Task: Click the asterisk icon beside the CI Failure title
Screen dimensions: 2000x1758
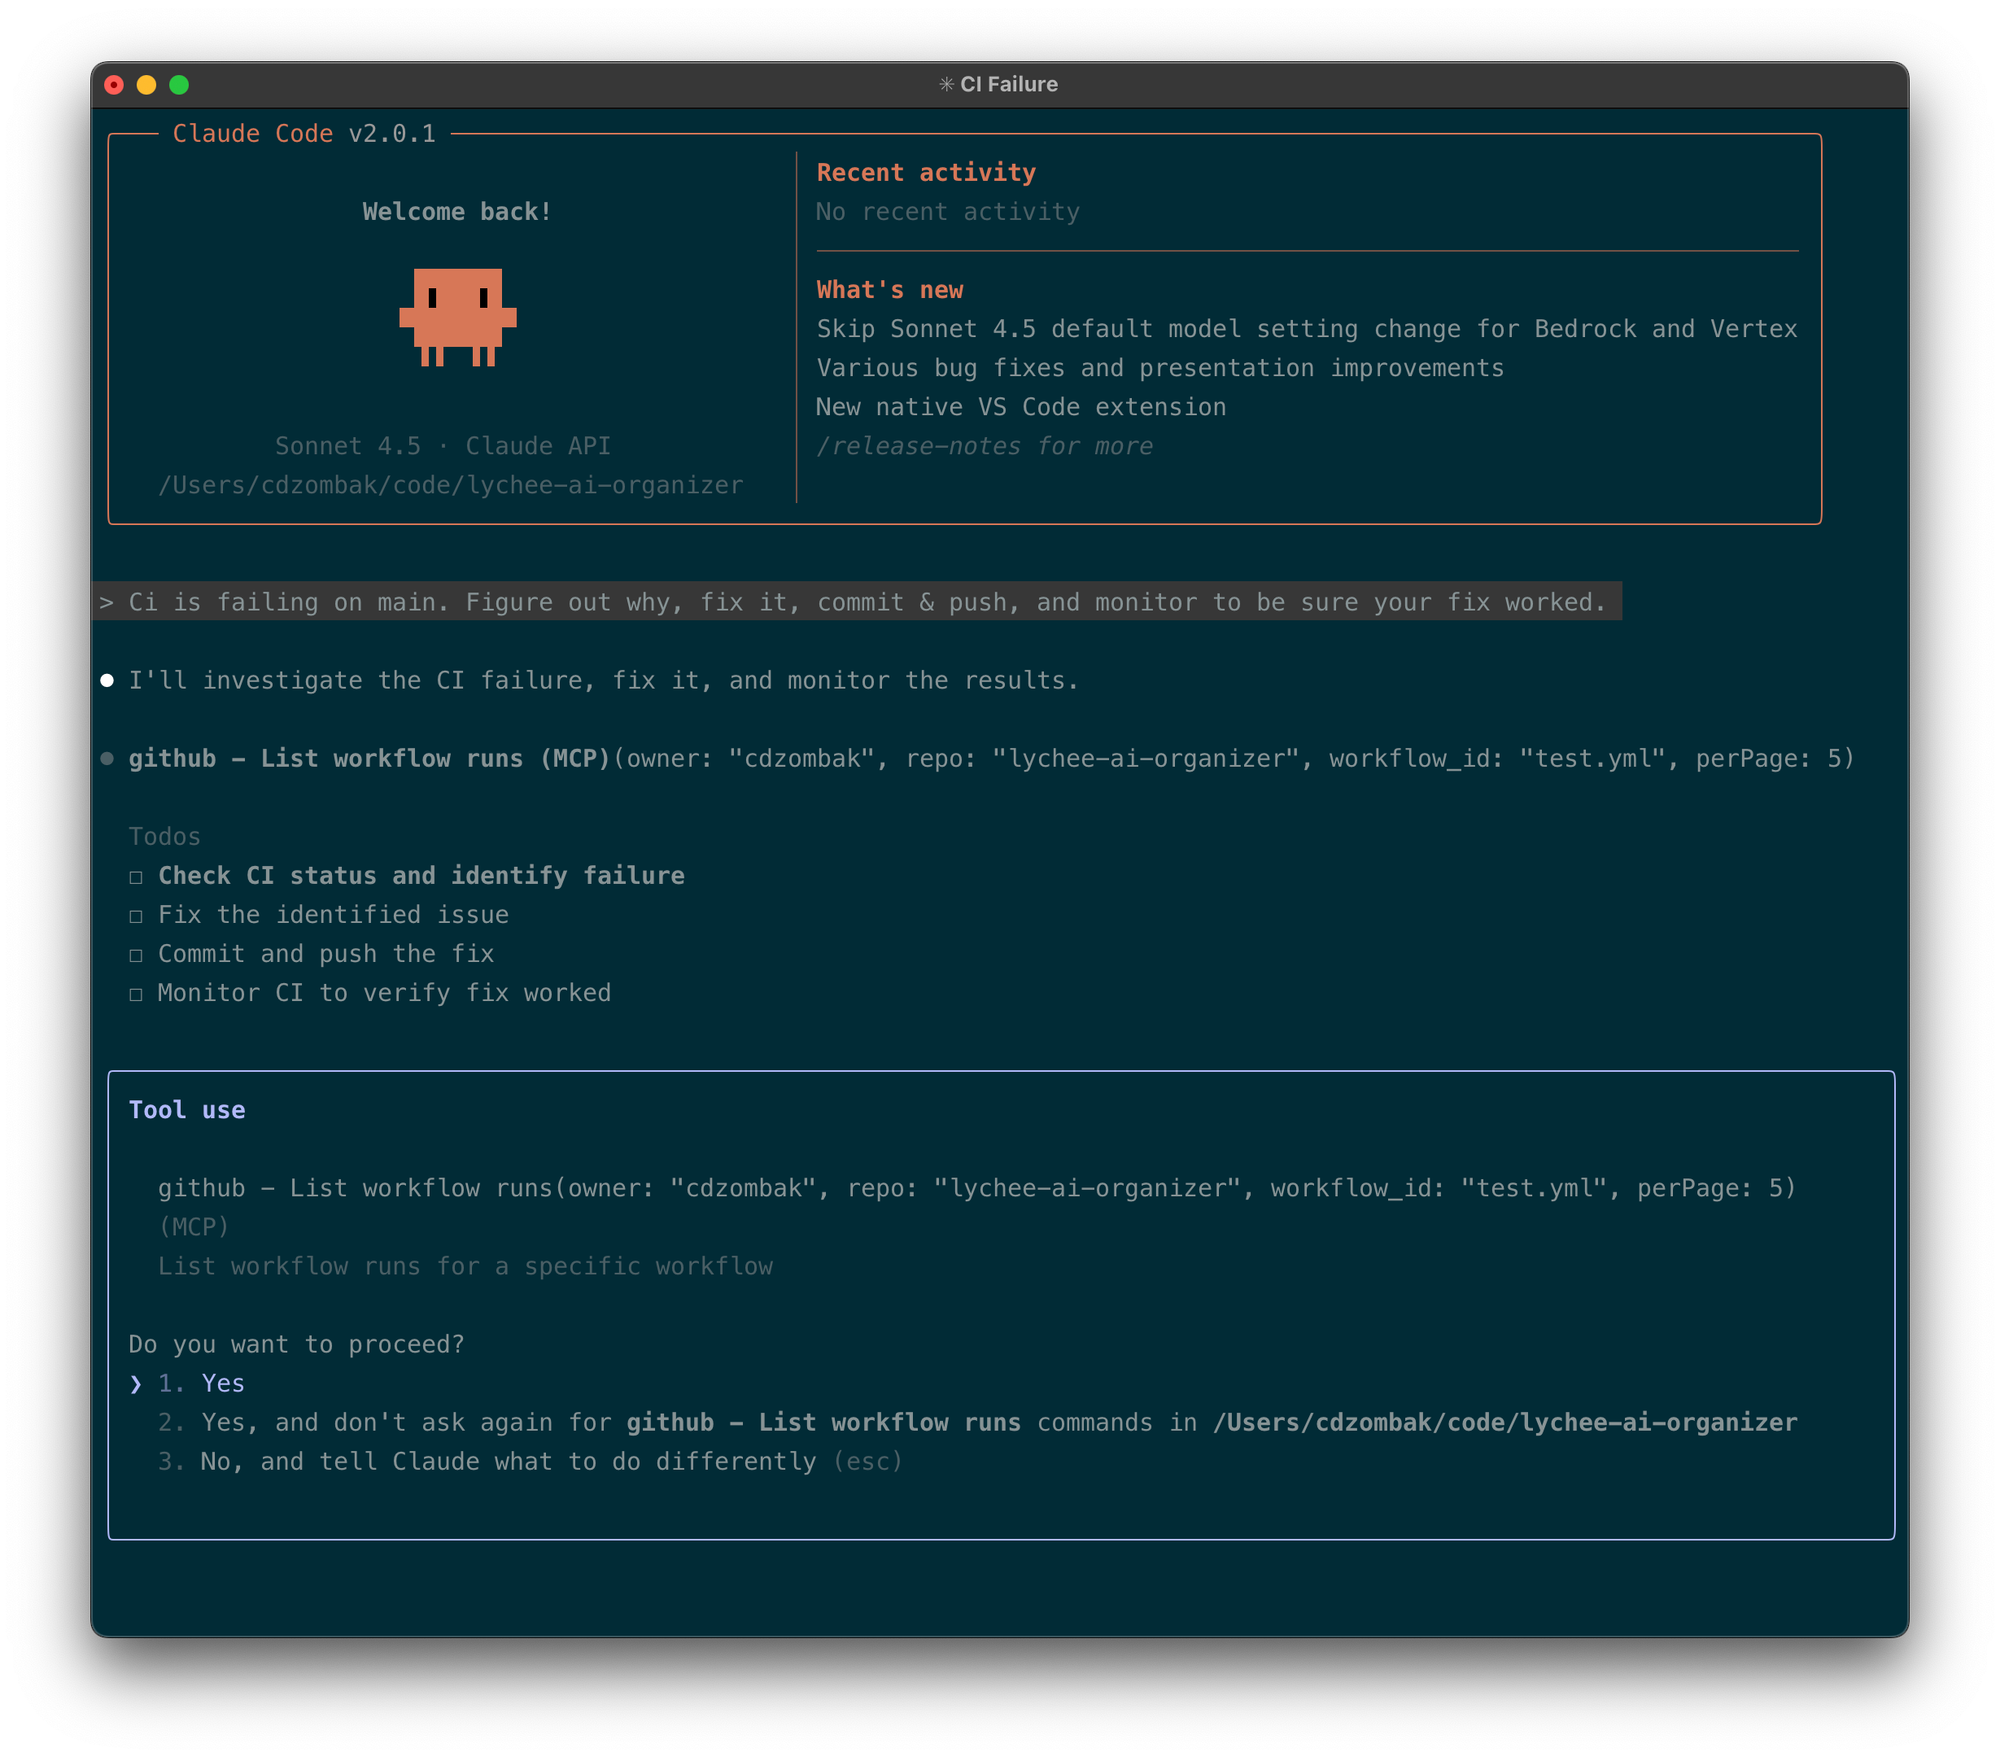Action: point(946,85)
